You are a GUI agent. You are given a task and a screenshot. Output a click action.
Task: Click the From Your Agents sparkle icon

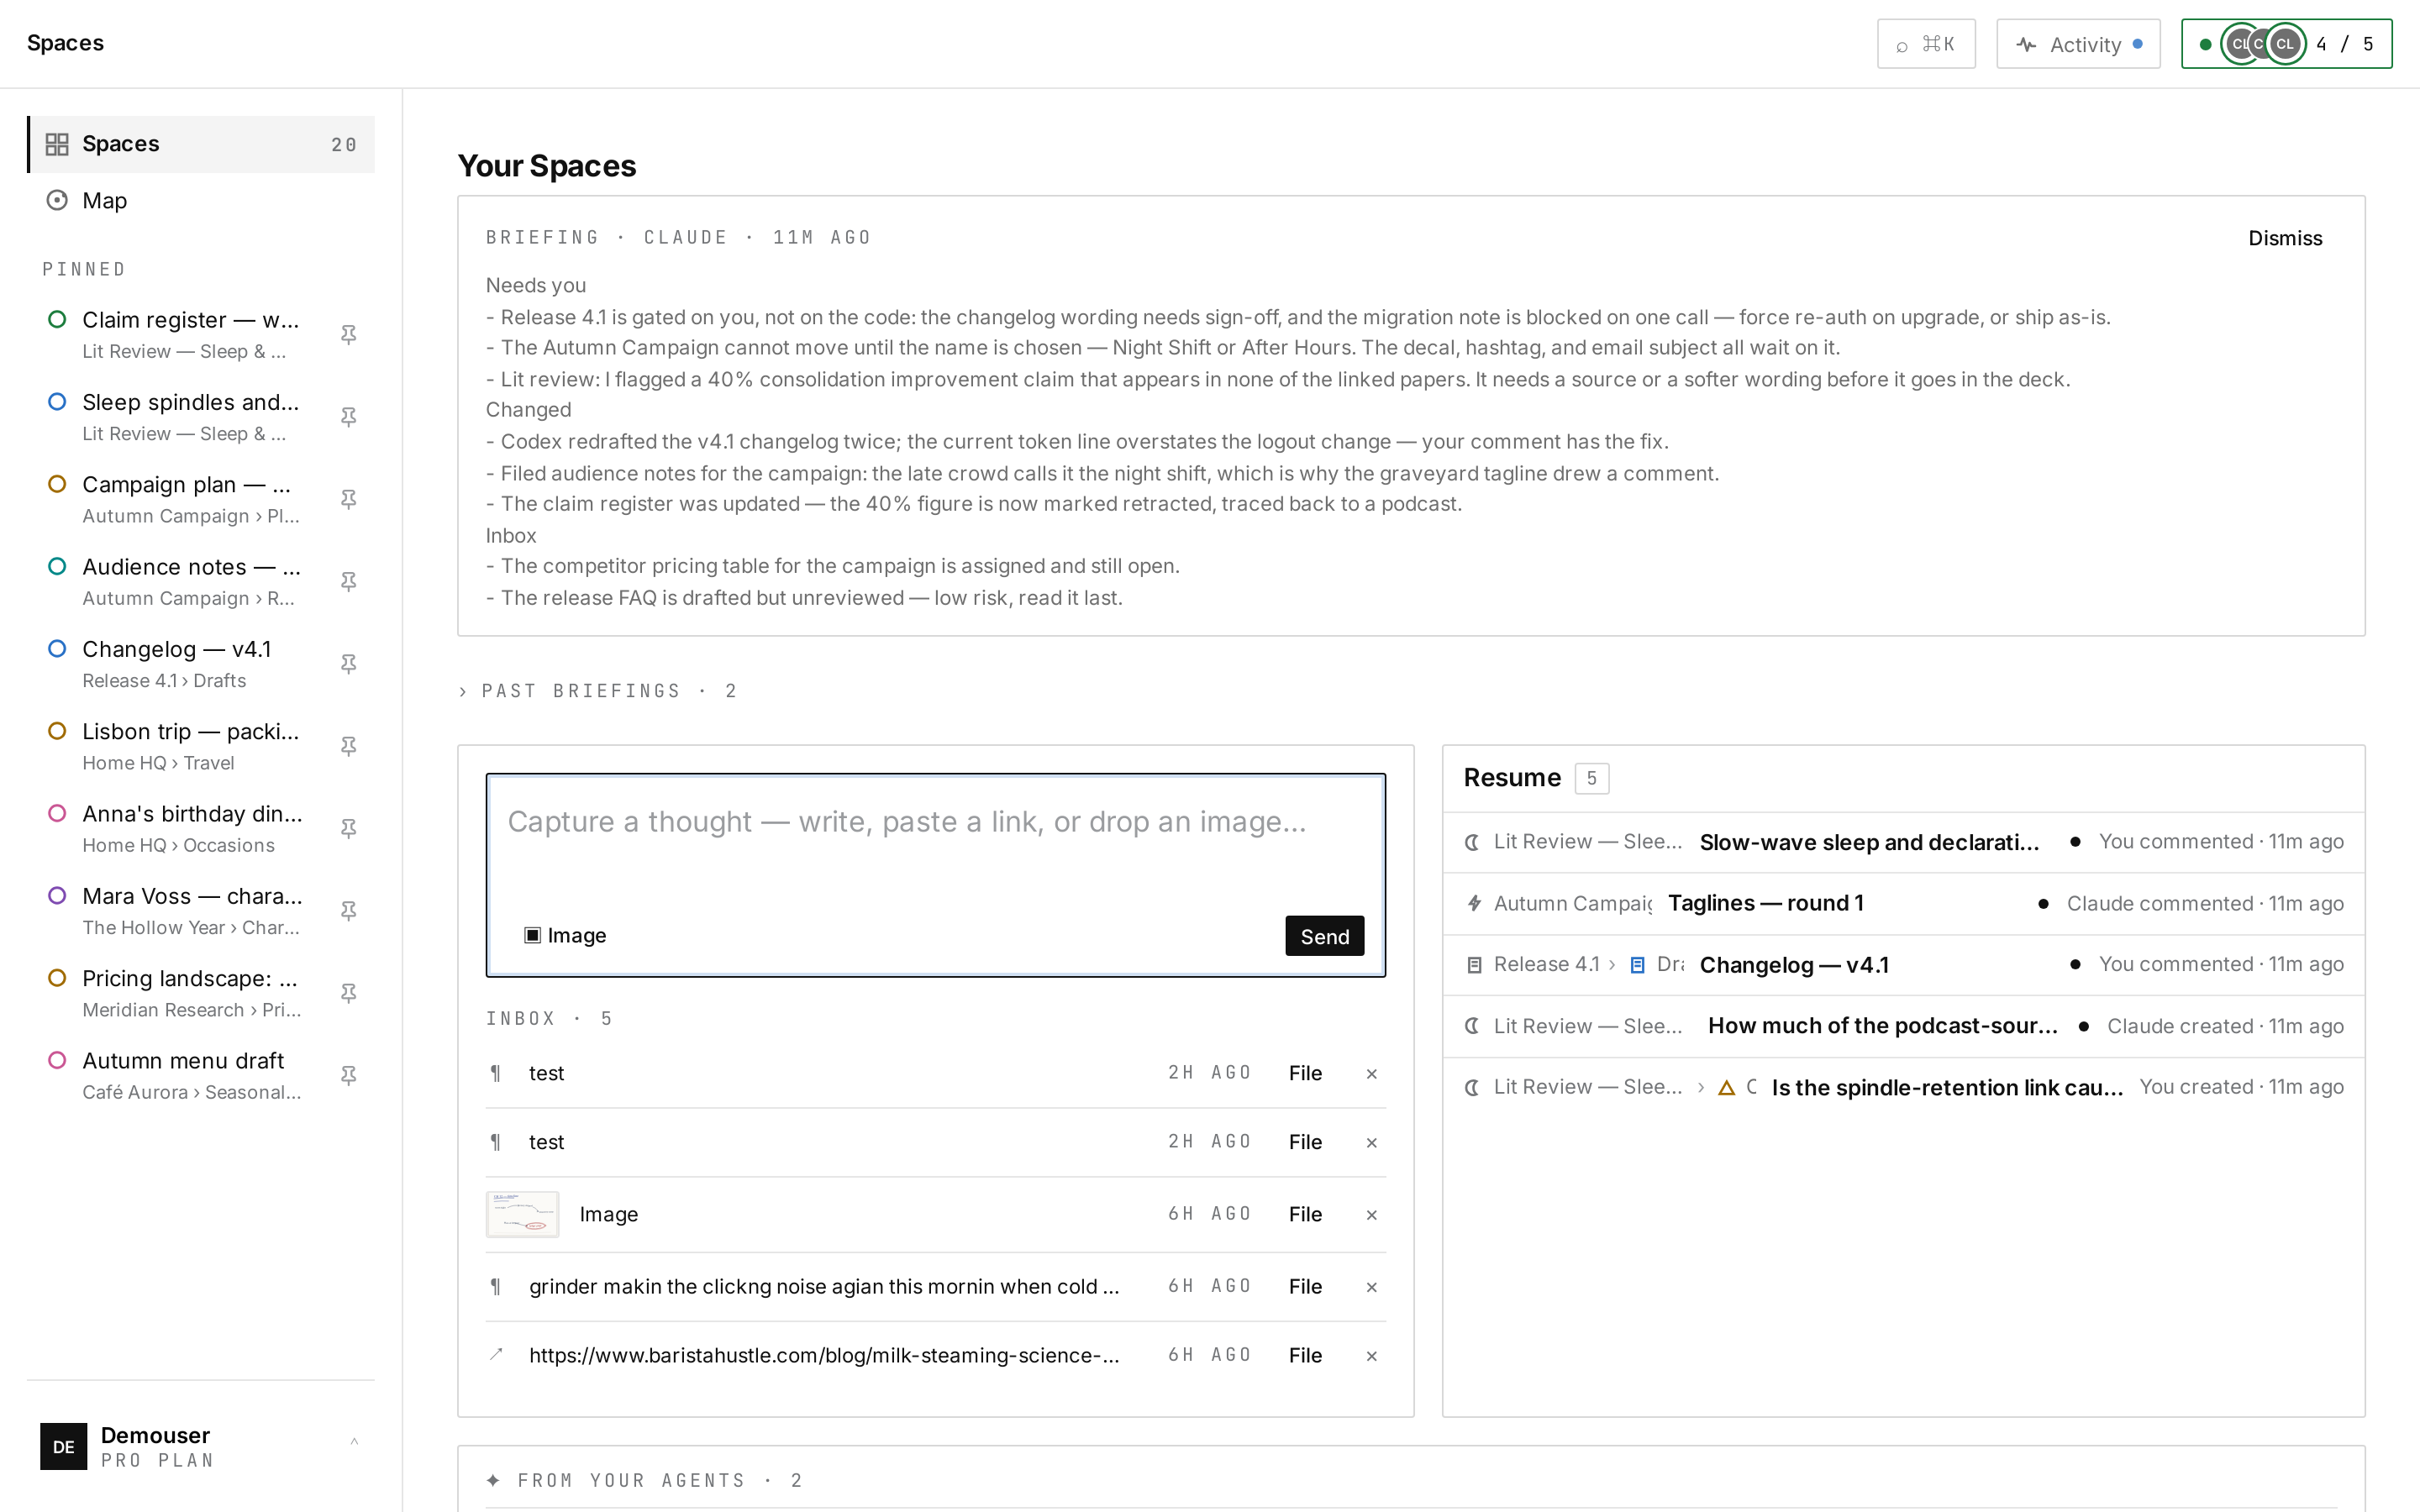coord(493,1480)
